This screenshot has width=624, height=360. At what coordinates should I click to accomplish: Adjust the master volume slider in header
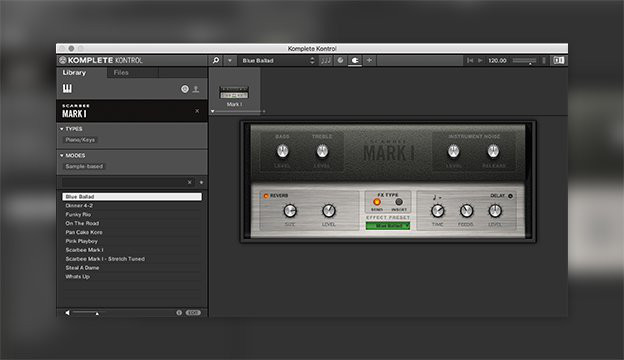(x=524, y=60)
